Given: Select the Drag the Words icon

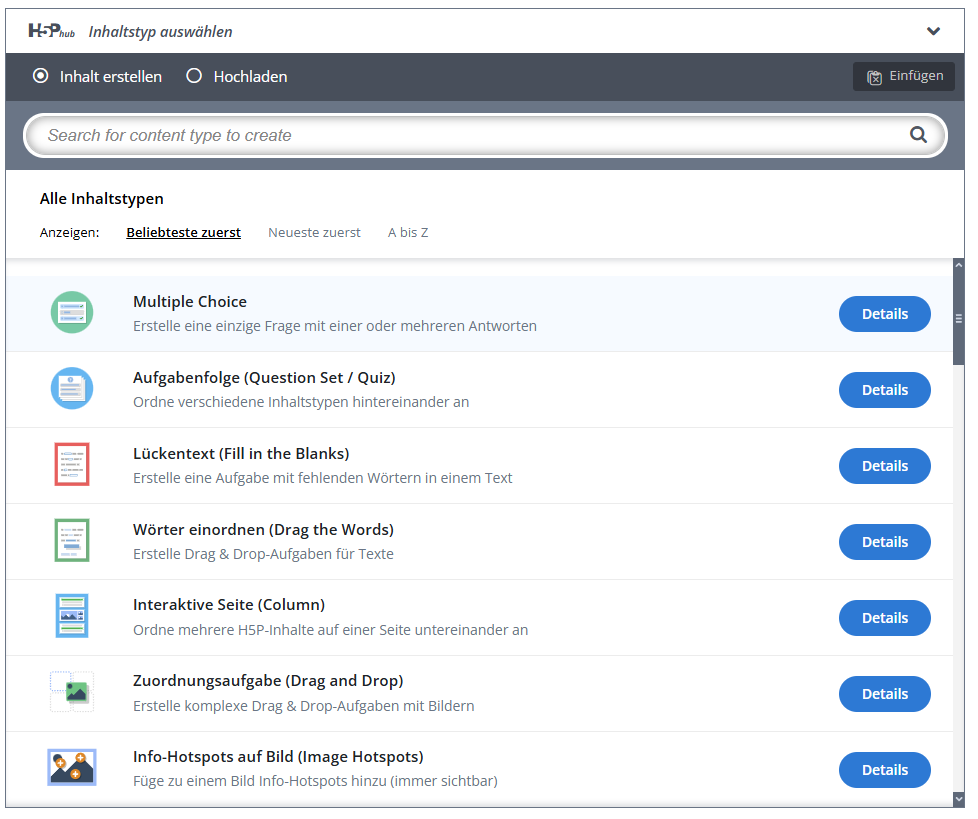Looking at the screenshot, I should tap(72, 541).
